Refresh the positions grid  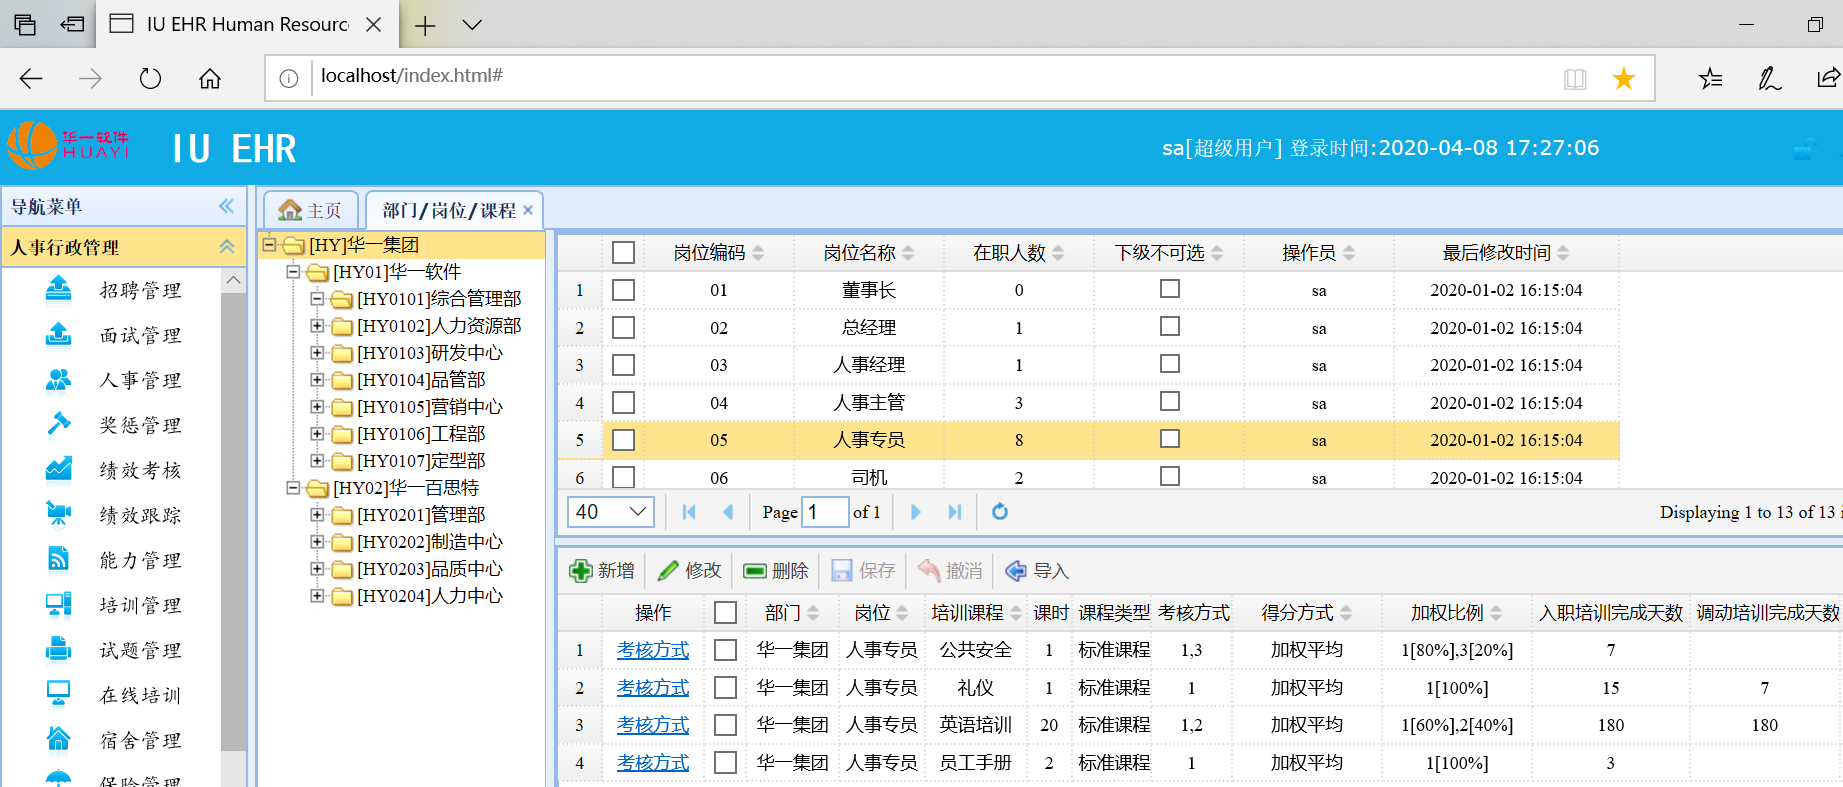(1000, 512)
